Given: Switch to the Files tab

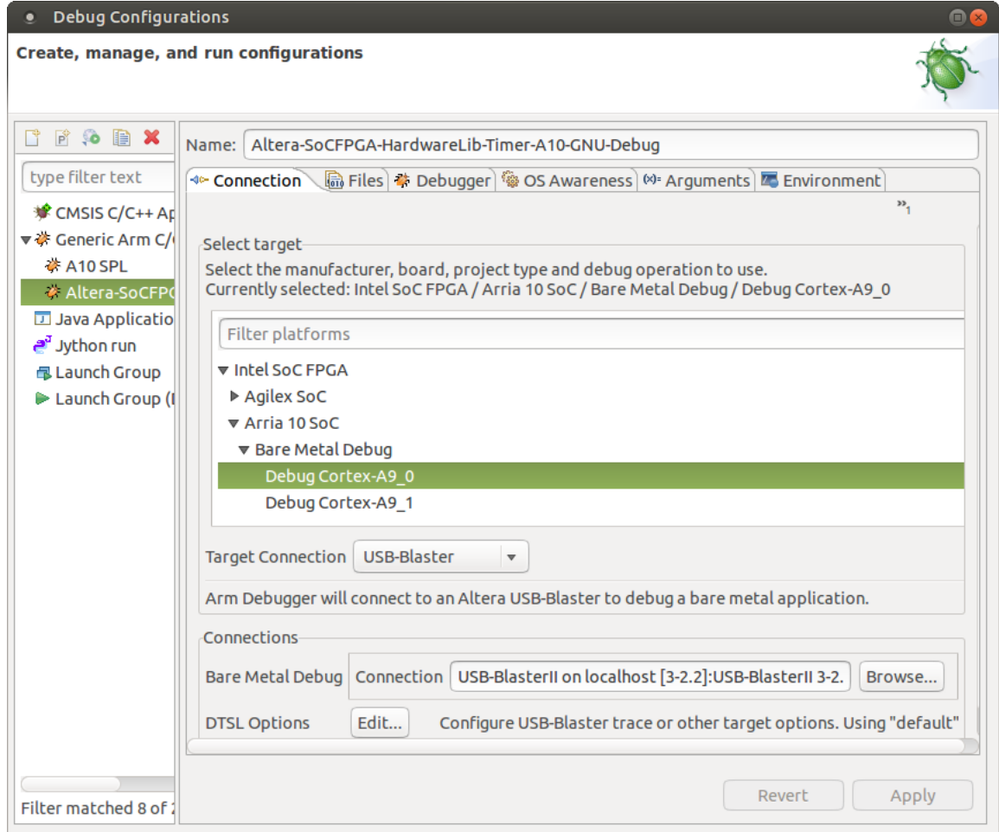Looking at the screenshot, I should point(354,181).
